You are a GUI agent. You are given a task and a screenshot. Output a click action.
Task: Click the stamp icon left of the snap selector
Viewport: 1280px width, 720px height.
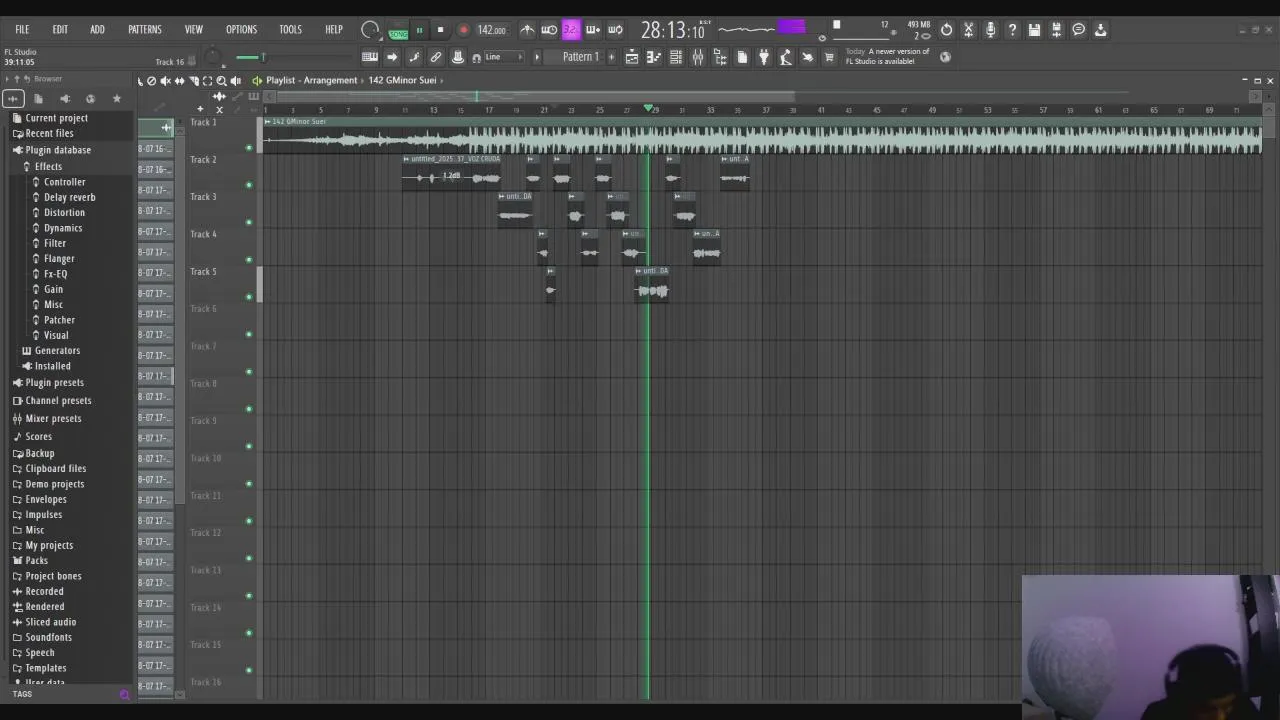(458, 57)
